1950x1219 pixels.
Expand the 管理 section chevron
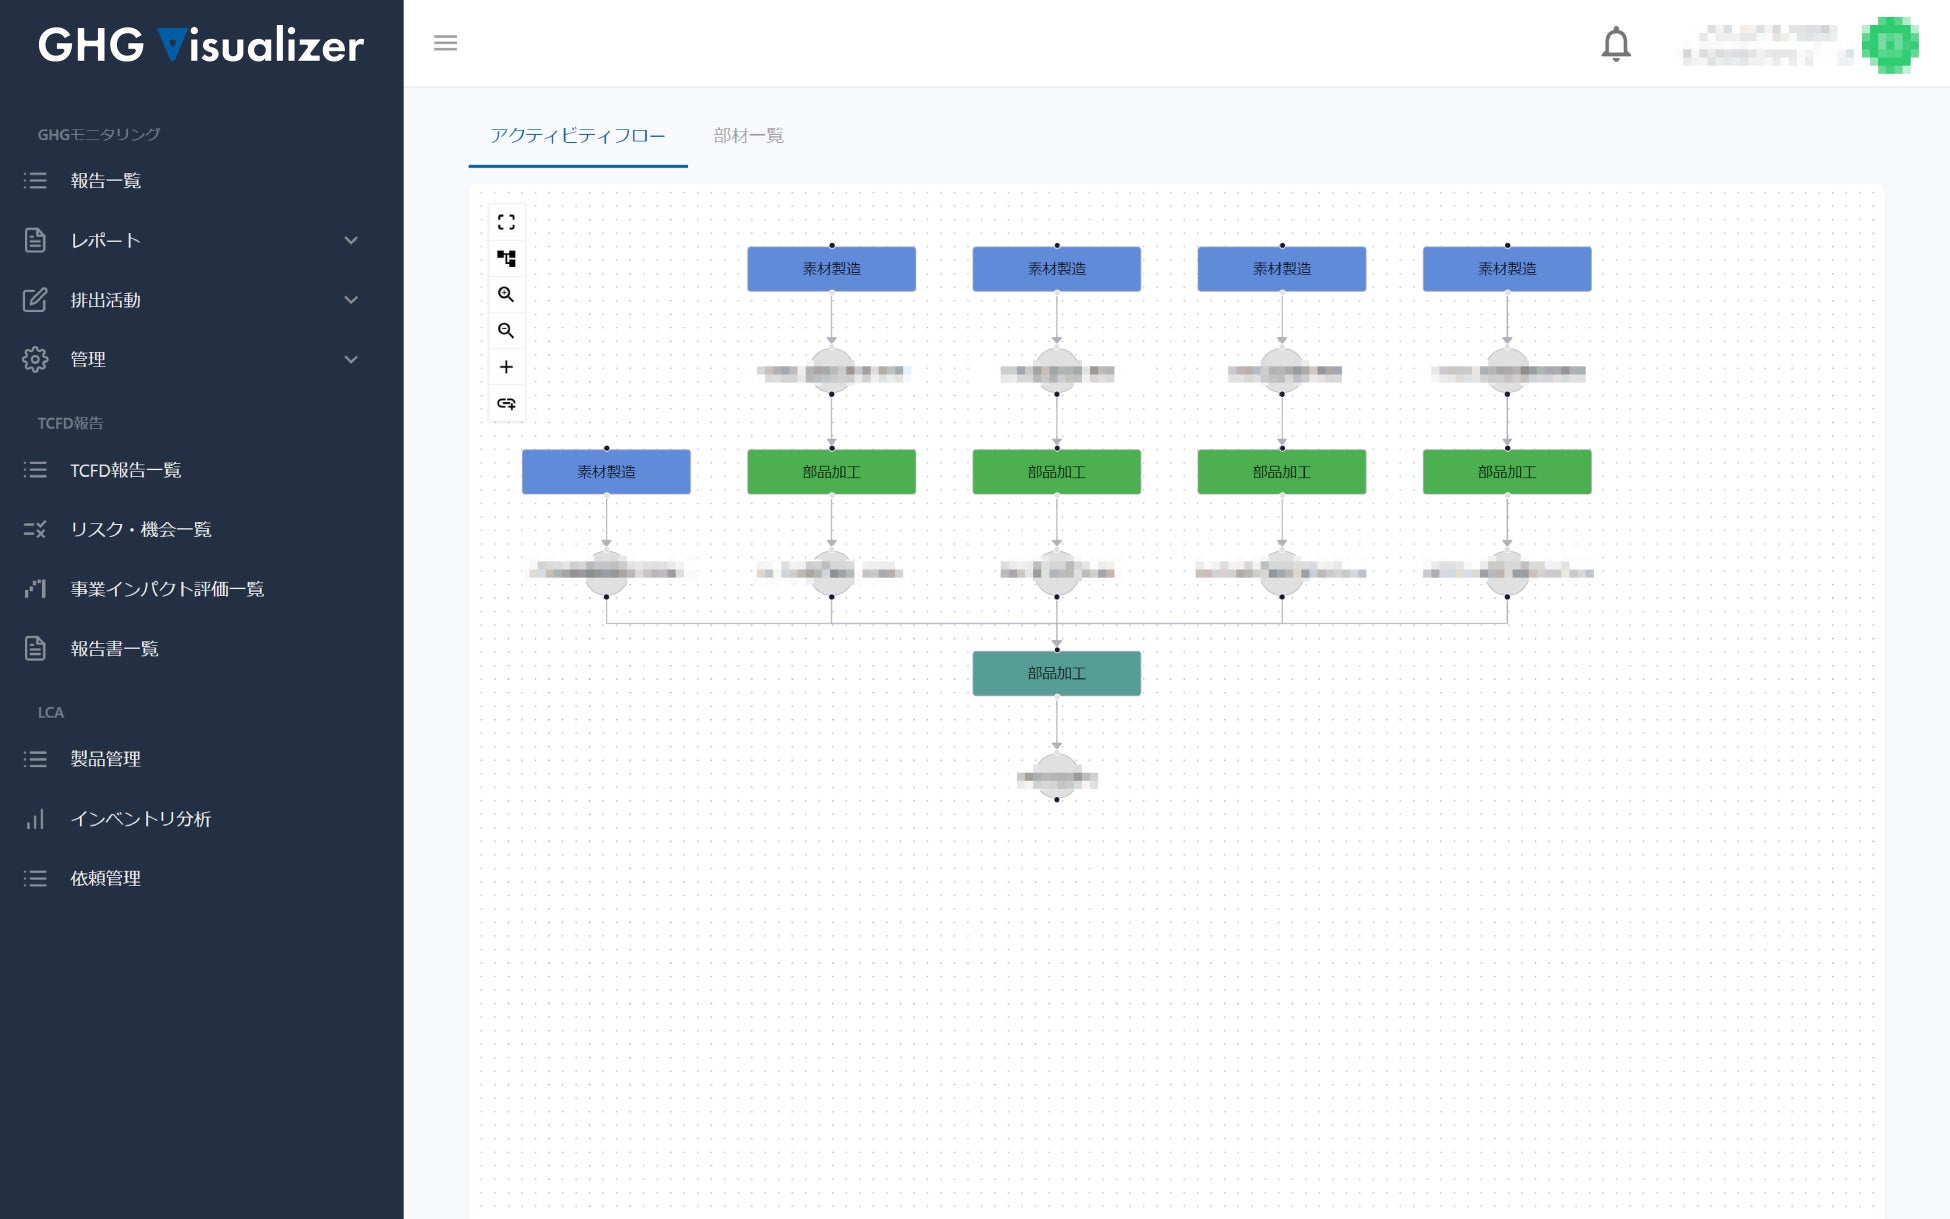pos(351,360)
